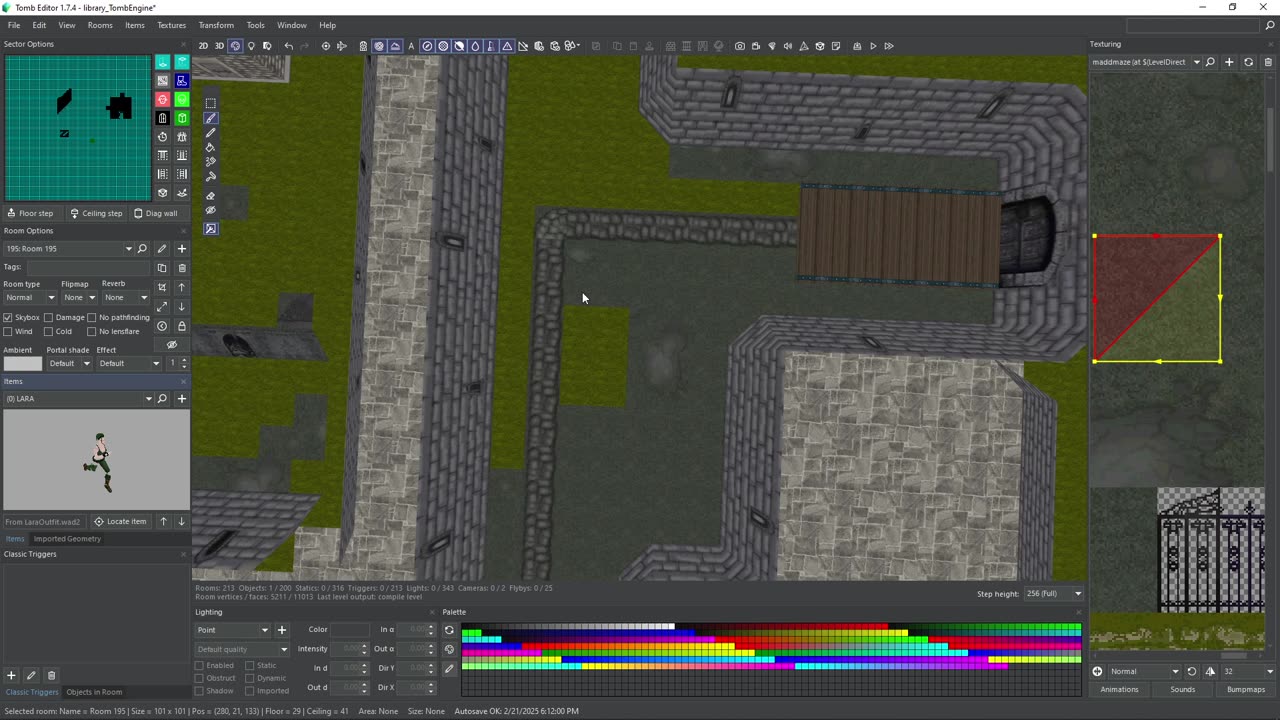Image resolution: width=1280 pixels, height=720 pixels.
Task: Click the undo arrow in toolbar
Action: coord(288,46)
